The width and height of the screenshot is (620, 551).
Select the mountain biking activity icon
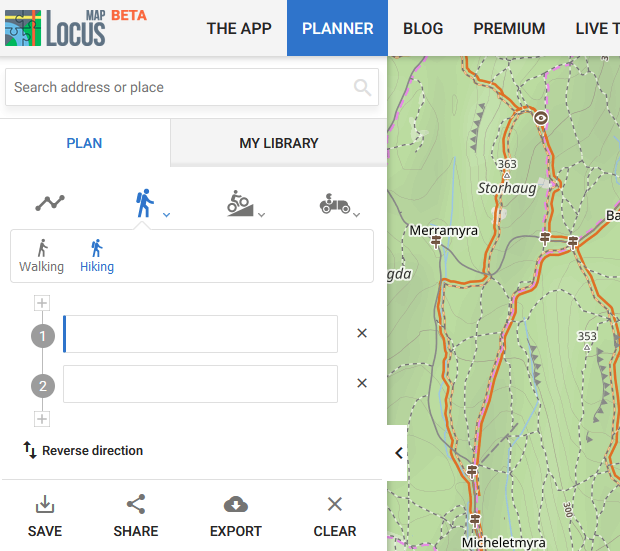238,204
